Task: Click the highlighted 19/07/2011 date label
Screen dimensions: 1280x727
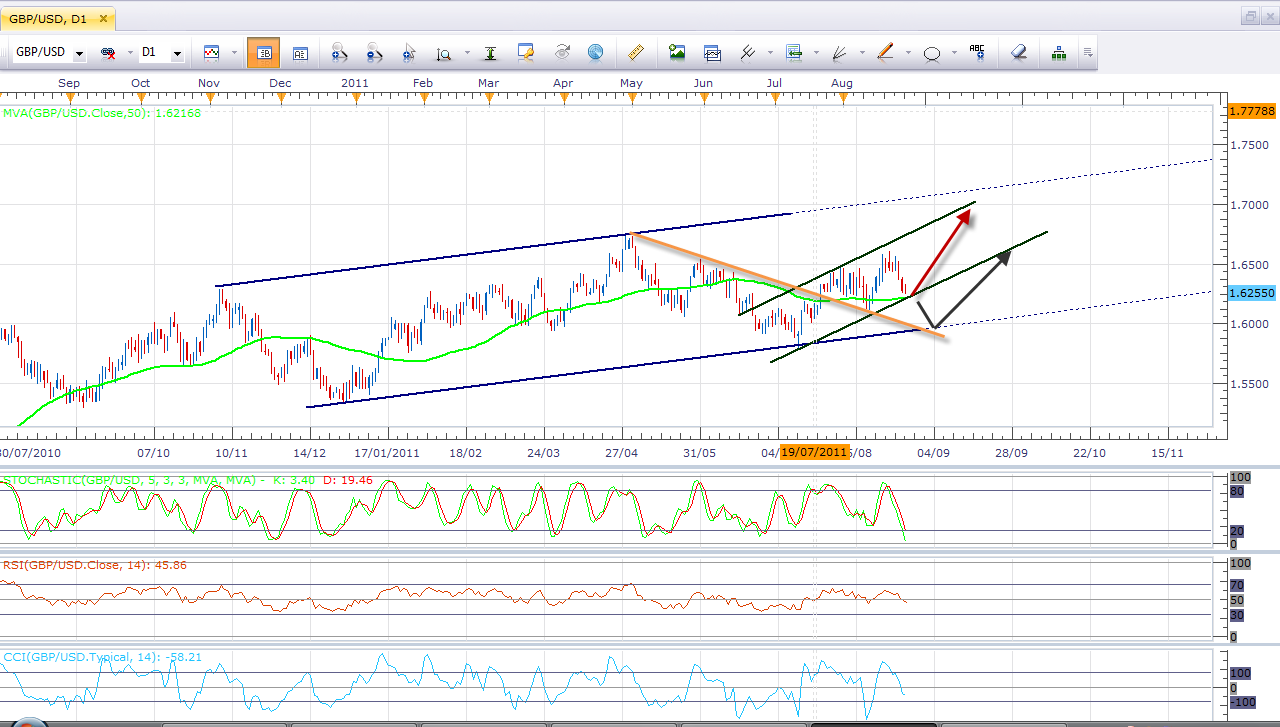Action: (815, 452)
